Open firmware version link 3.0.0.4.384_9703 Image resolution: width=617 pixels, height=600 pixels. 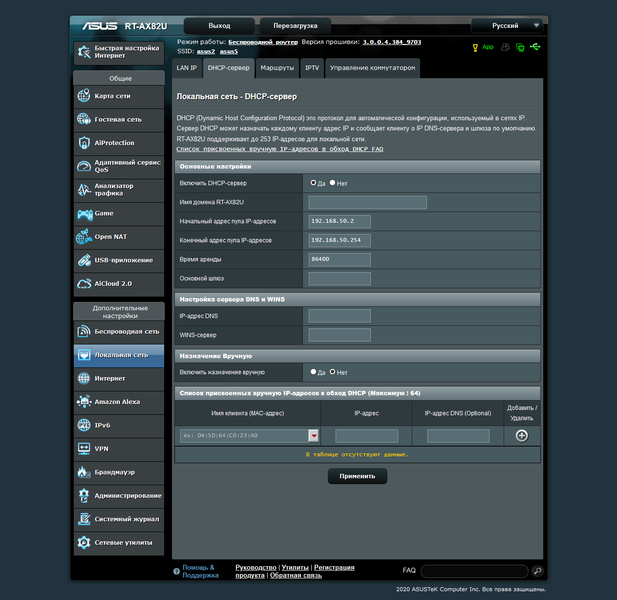(x=392, y=42)
